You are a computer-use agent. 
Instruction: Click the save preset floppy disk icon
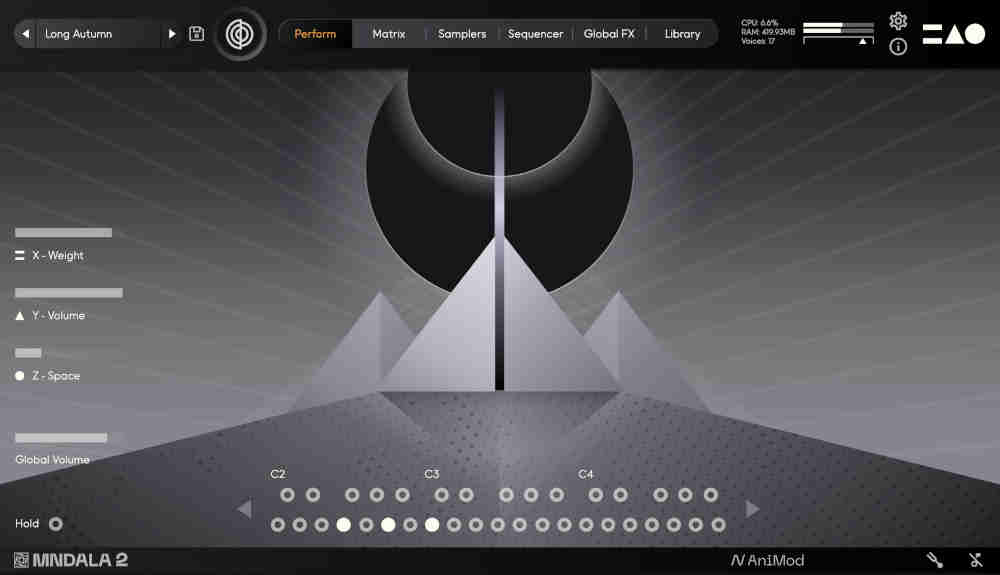pyautogui.click(x=197, y=34)
